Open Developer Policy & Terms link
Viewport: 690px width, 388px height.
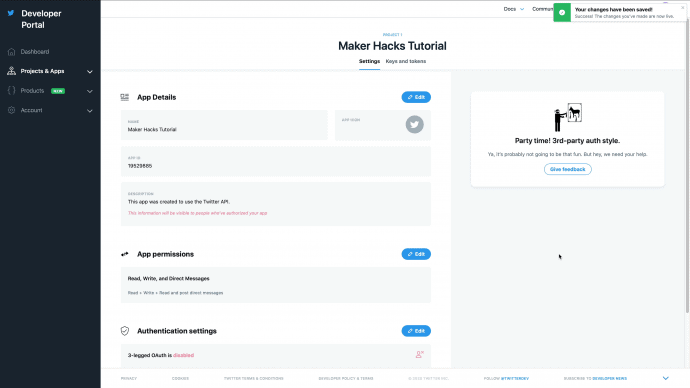pyautogui.click(x=346, y=378)
